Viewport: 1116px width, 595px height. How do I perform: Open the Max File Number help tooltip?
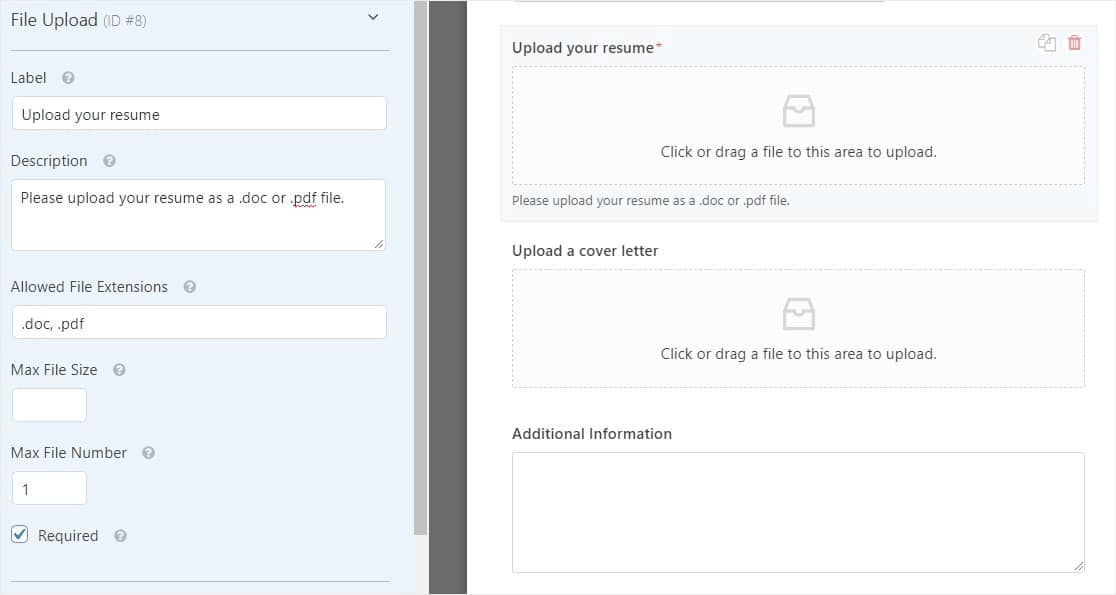[x=147, y=452]
